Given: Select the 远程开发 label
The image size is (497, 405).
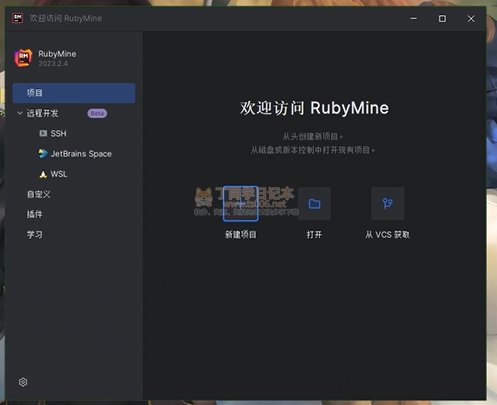Looking at the screenshot, I should [42, 113].
